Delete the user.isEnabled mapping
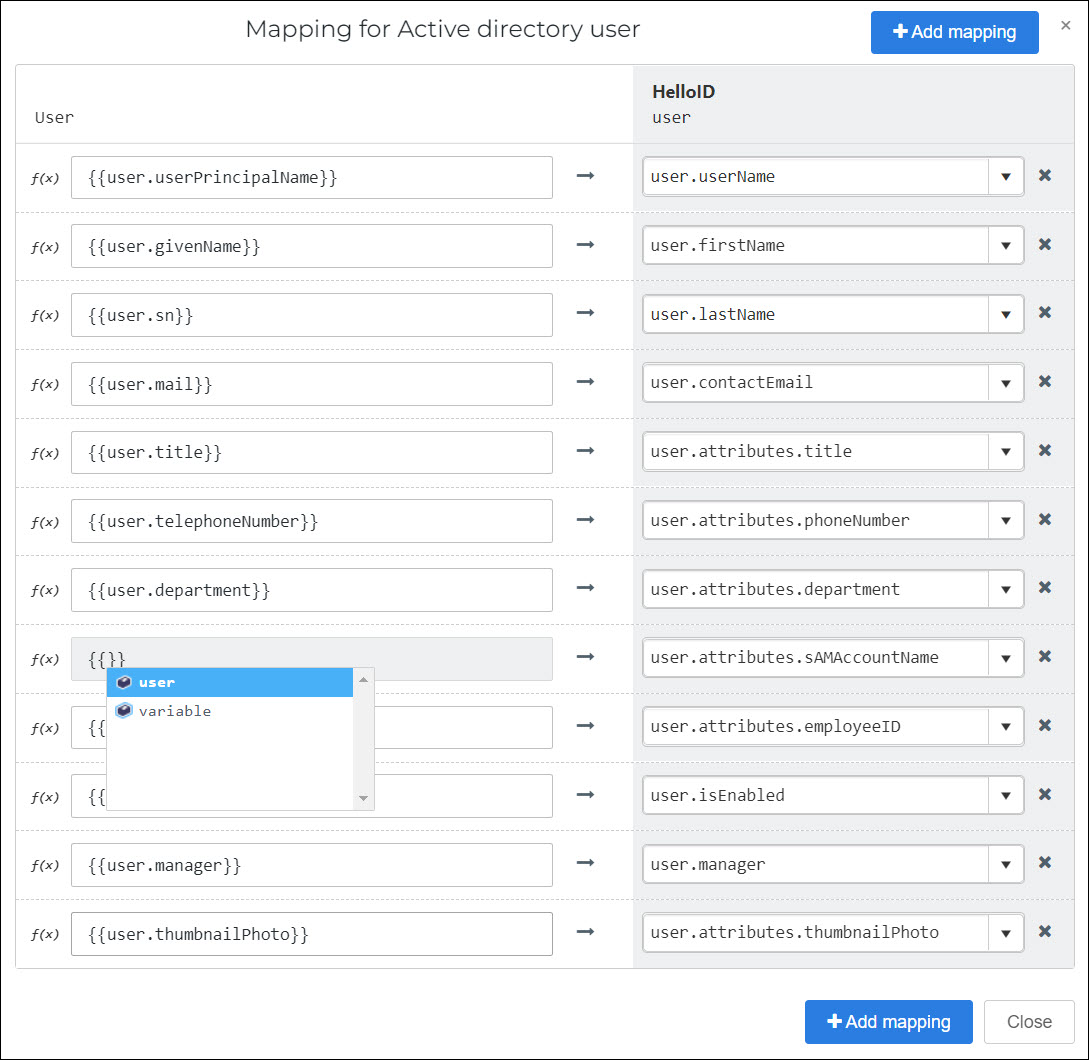Screen dimensions: 1089x1060 tap(1045, 794)
